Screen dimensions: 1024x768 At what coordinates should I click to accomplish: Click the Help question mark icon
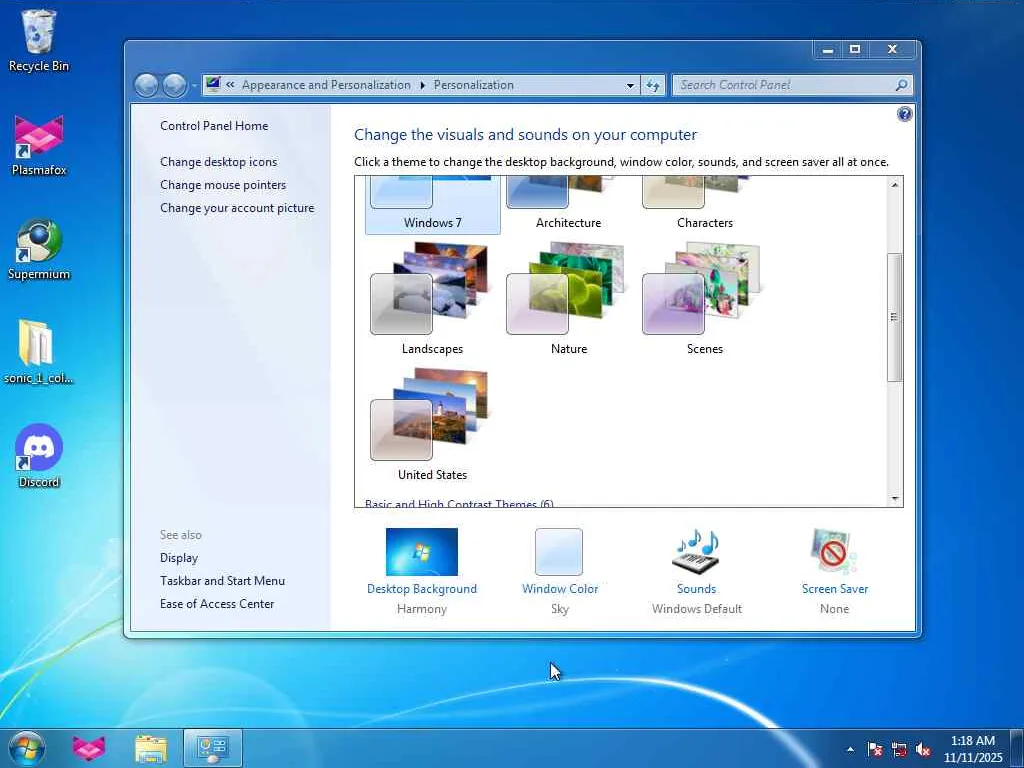[904, 114]
